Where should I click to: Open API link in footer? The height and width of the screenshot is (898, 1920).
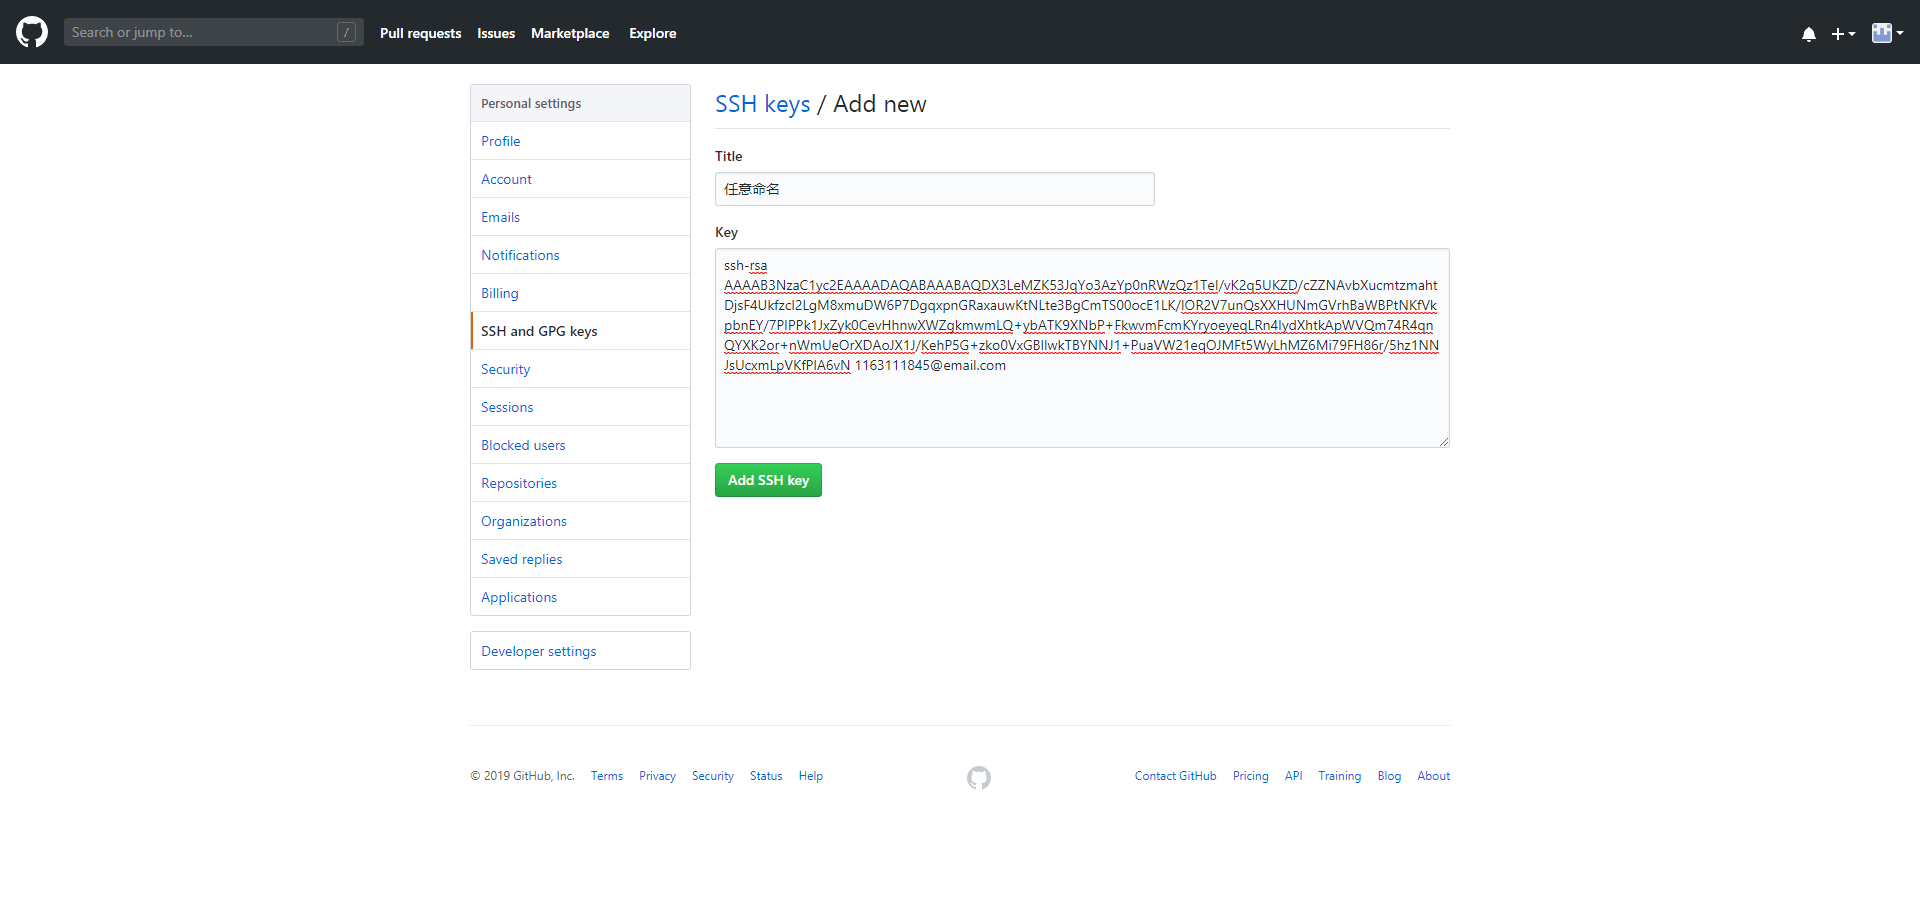point(1294,776)
